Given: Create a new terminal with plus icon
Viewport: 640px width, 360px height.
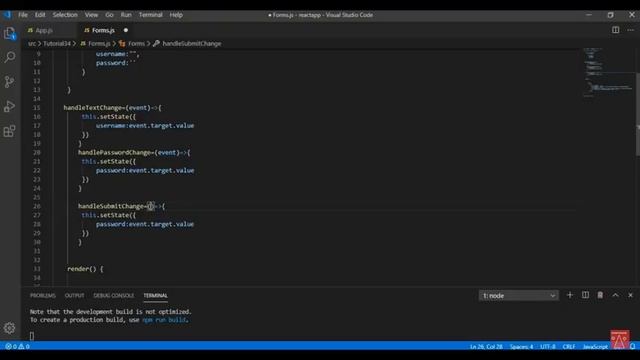Looking at the screenshot, I should (x=570, y=295).
